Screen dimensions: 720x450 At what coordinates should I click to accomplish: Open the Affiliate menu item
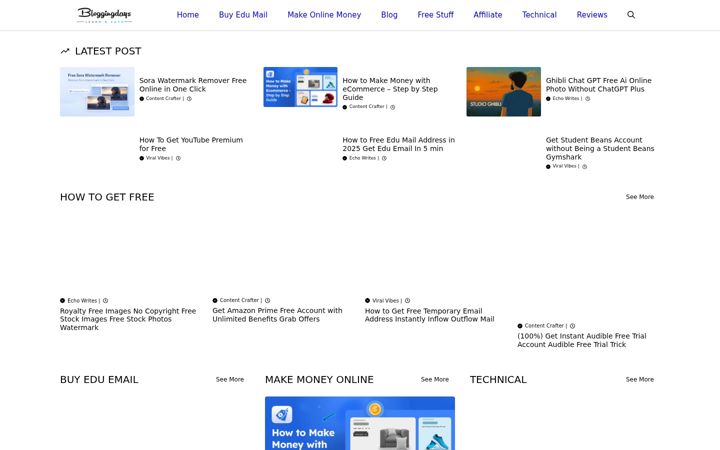coord(488,15)
